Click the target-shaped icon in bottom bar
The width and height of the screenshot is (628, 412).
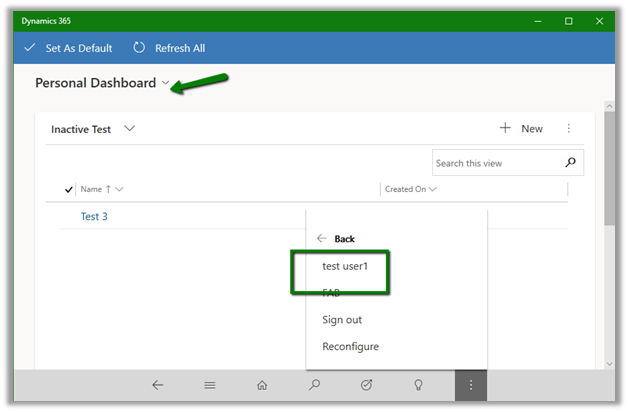[366, 385]
